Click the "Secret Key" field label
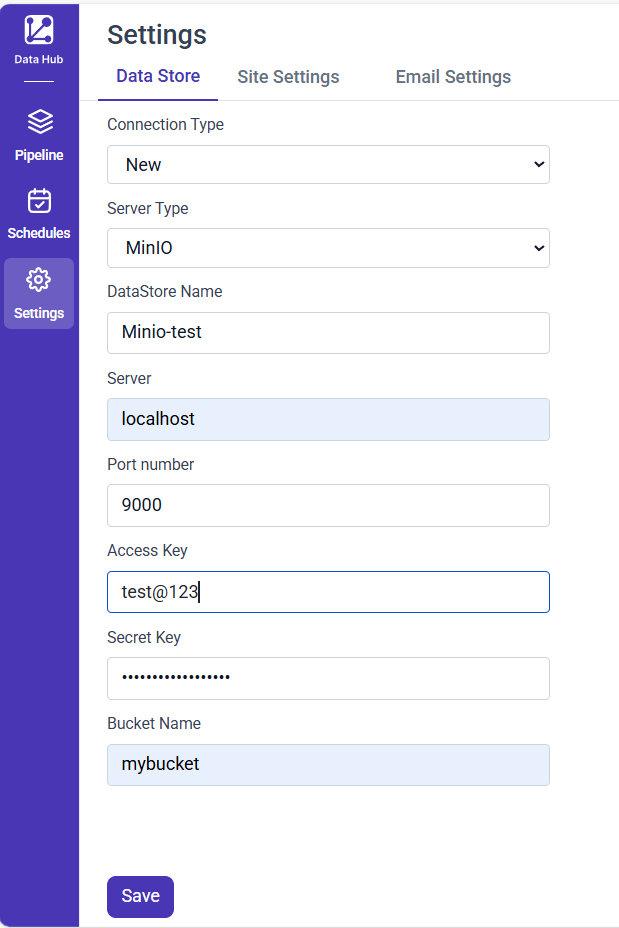619x928 pixels. [x=144, y=637]
